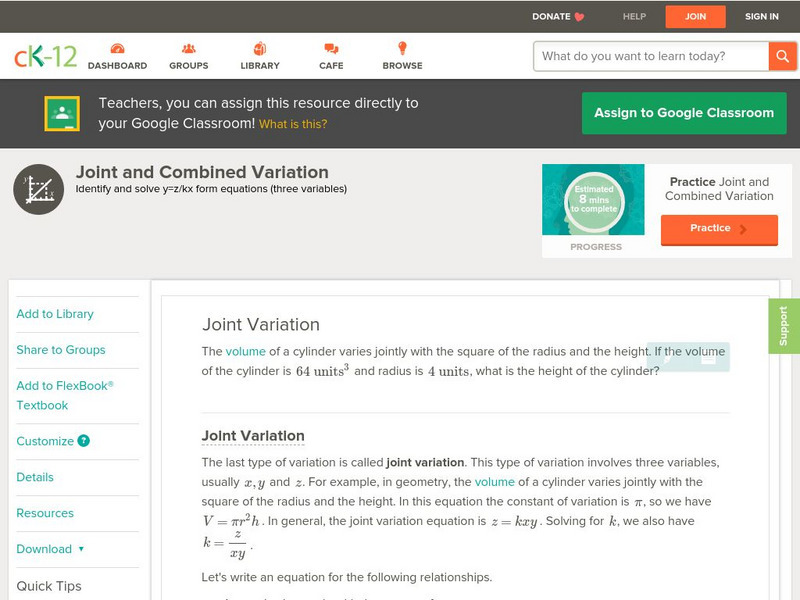Click volume link in Joint Variation section
The image size is (800, 600).
tap(494, 482)
